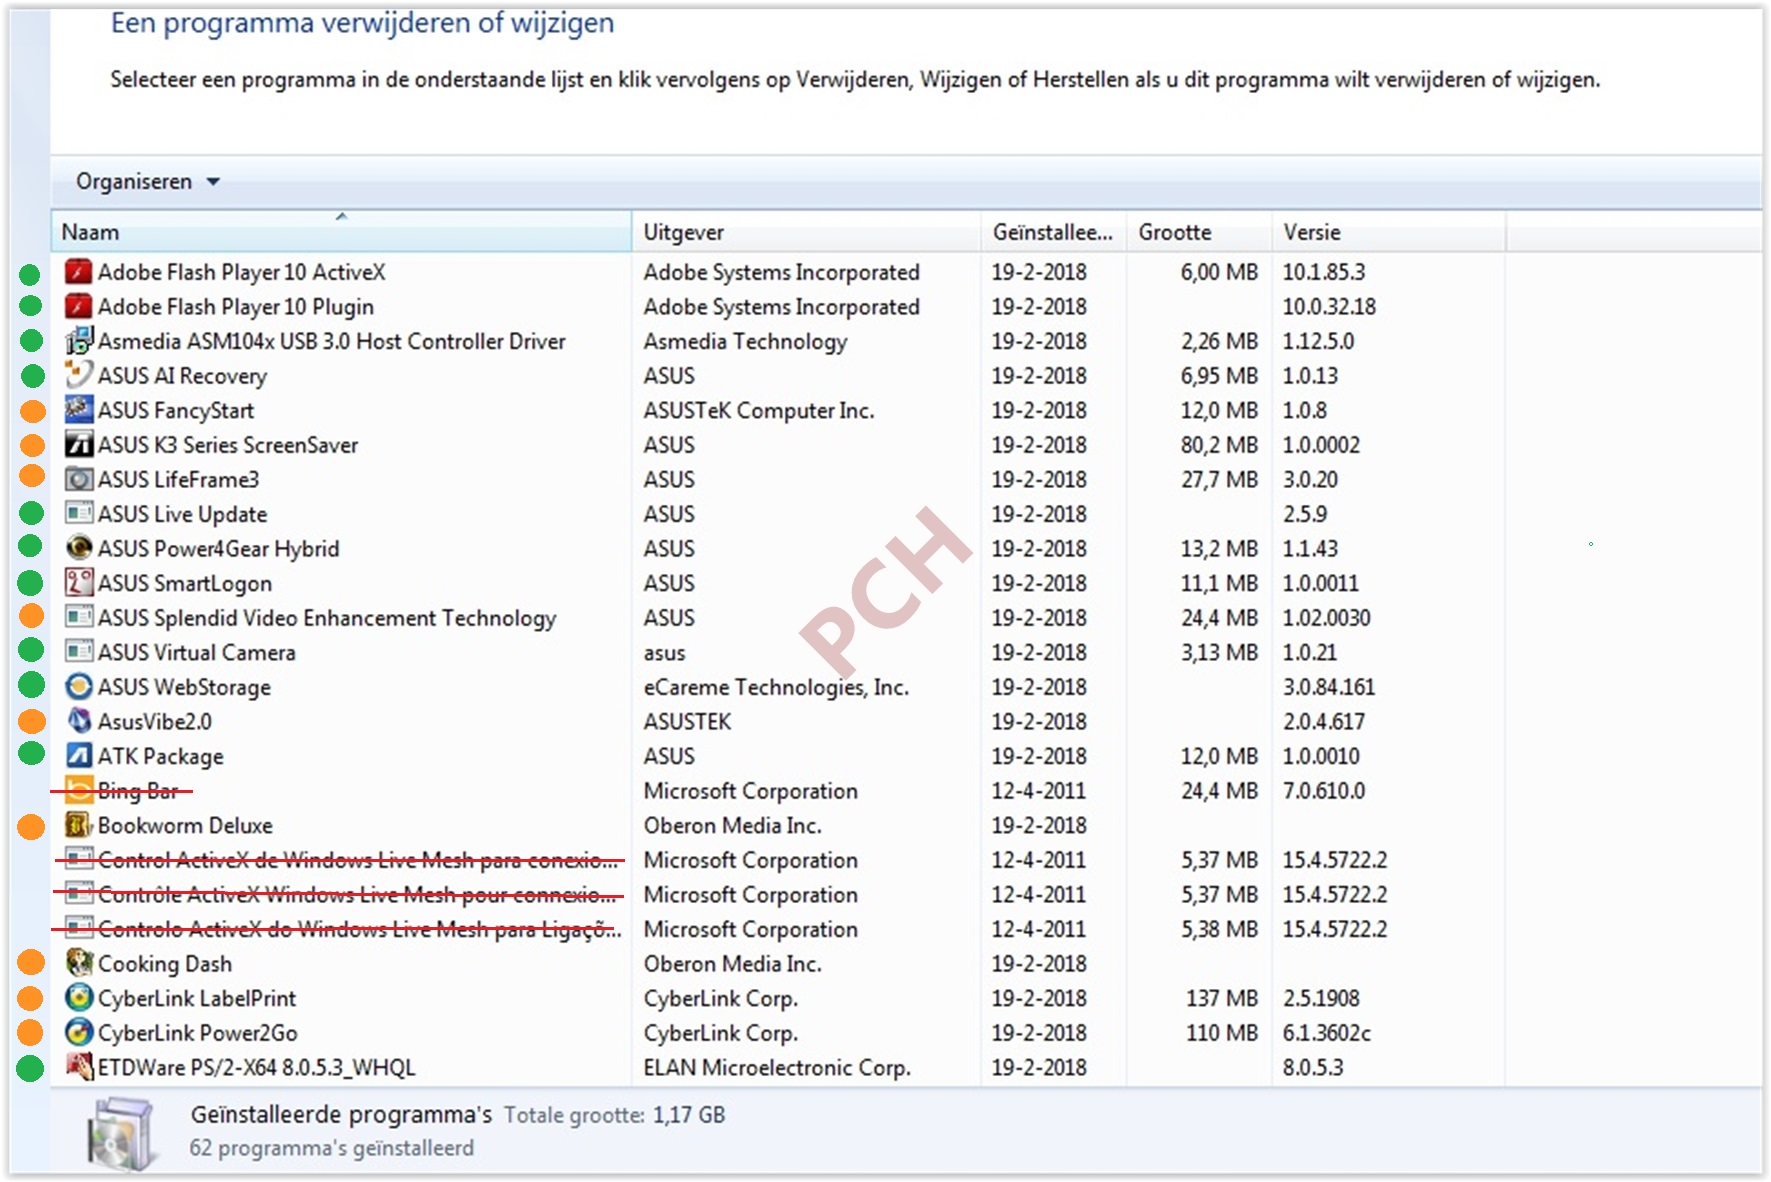Select the ATK Package entry
The width and height of the screenshot is (1771, 1182).
160,756
